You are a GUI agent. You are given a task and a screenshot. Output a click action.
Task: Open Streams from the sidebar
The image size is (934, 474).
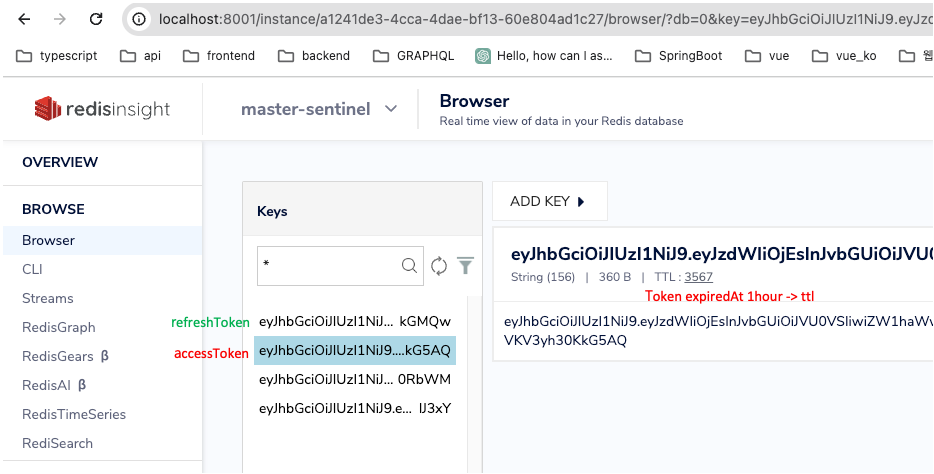(x=48, y=298)
